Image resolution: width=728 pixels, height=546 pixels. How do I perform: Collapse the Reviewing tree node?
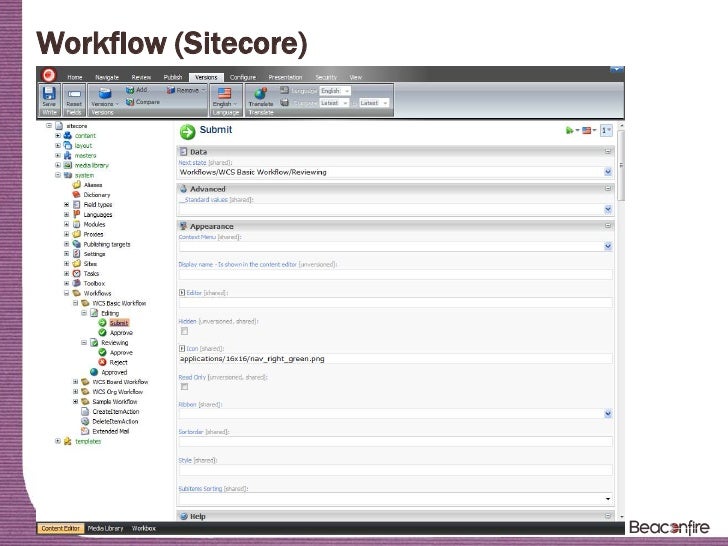pyautogui.click(x=84, y=343)
